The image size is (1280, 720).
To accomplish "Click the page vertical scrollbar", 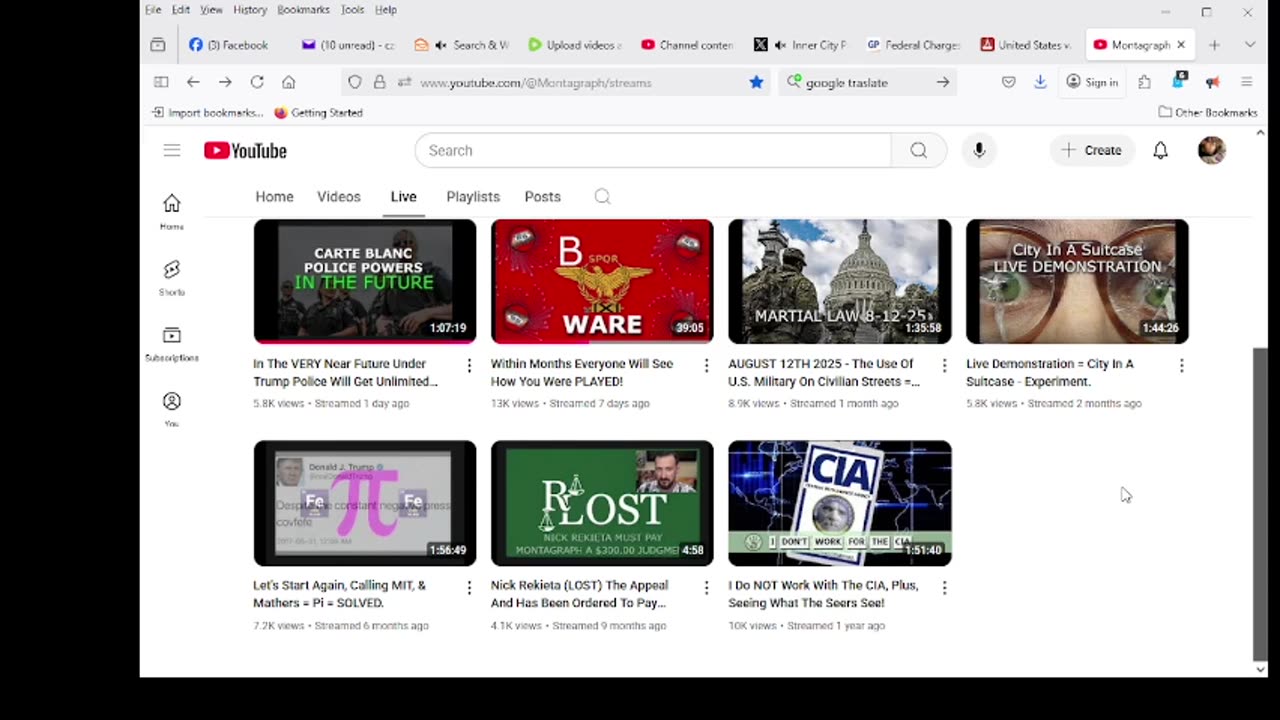I will (x=1260, y=500).
